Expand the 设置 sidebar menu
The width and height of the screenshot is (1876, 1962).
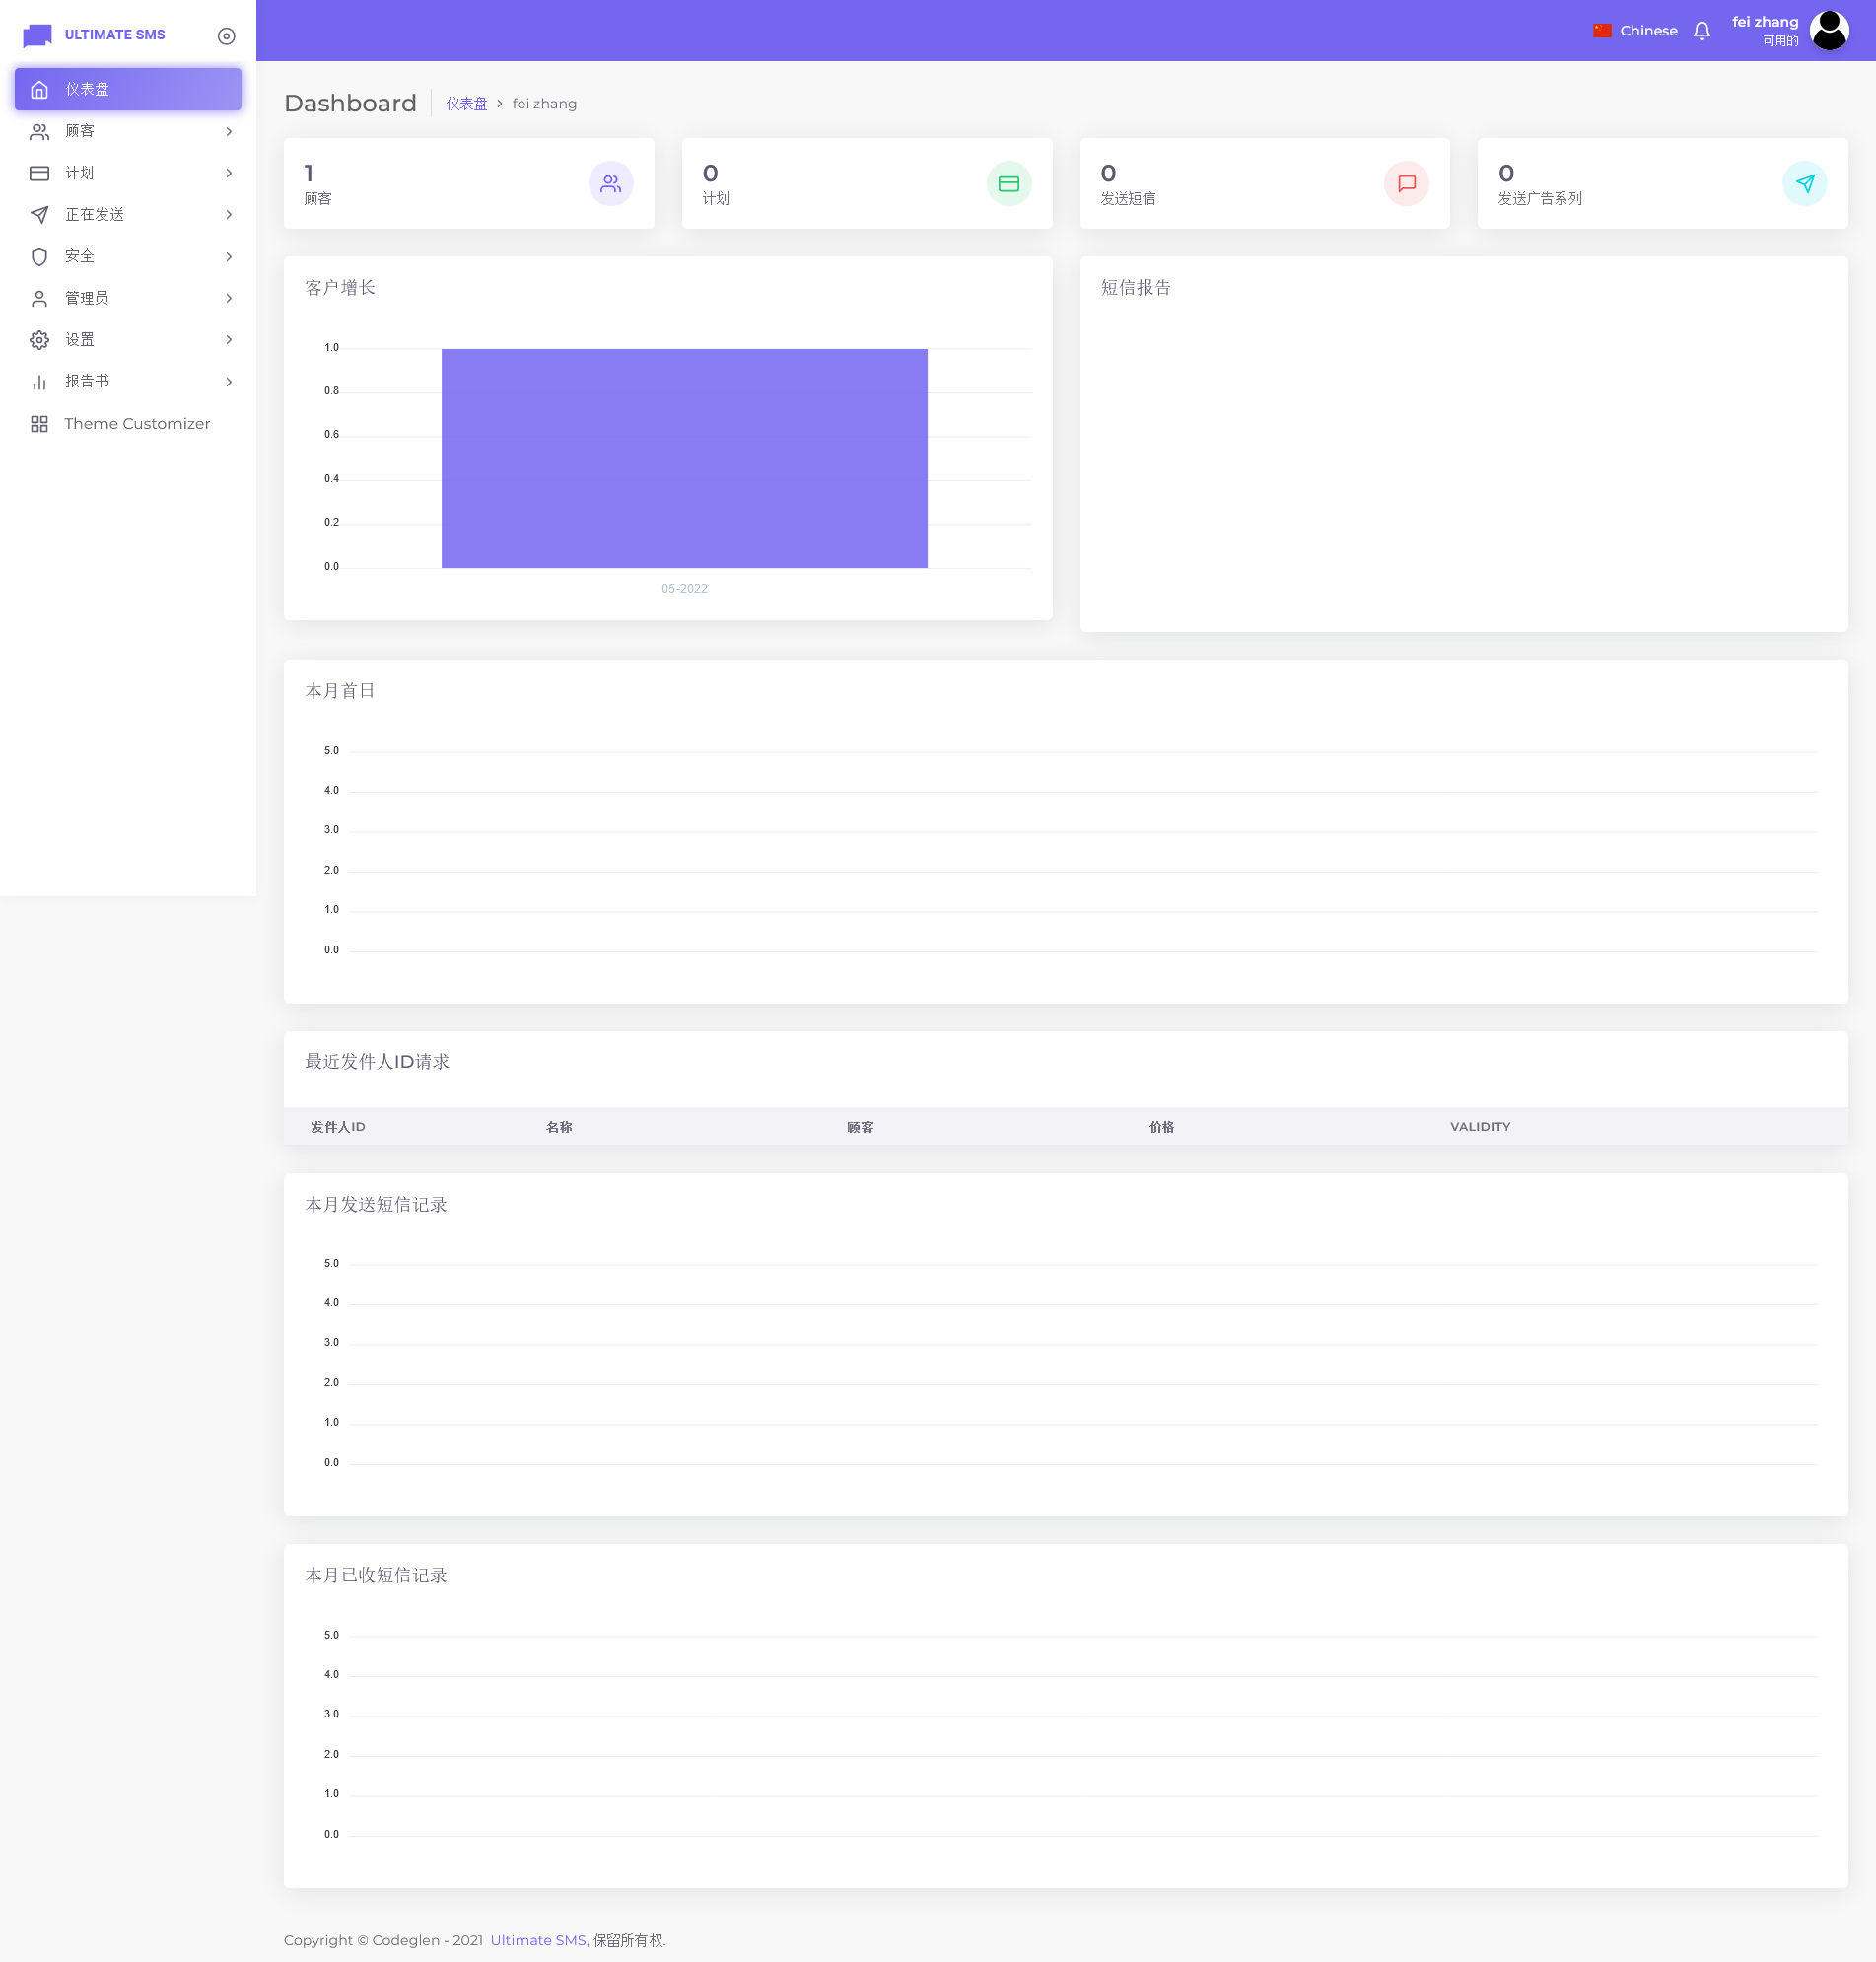tap(128, 340)
